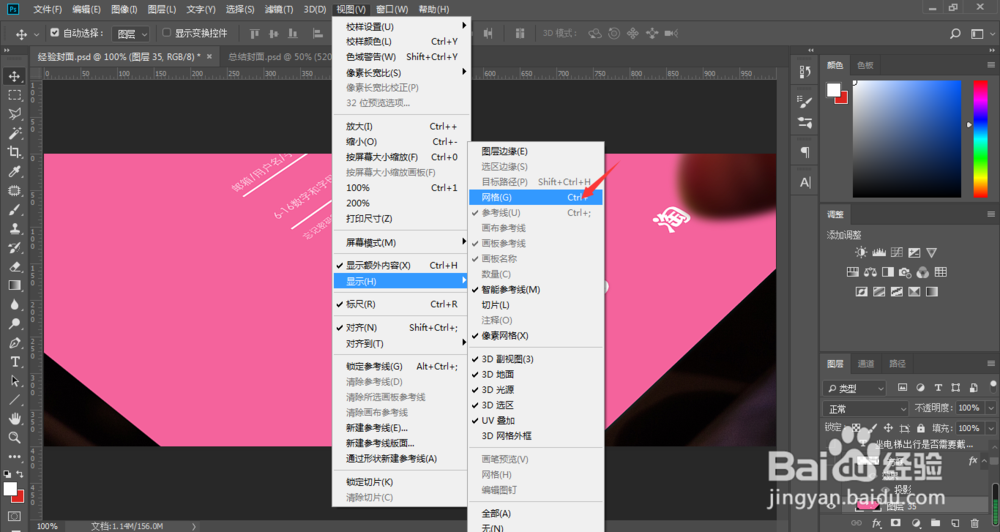Toggle the 自动选择 checkbox
This screenshot has width=1000, height=532.
pyautogui.click(x=54, y=33)
